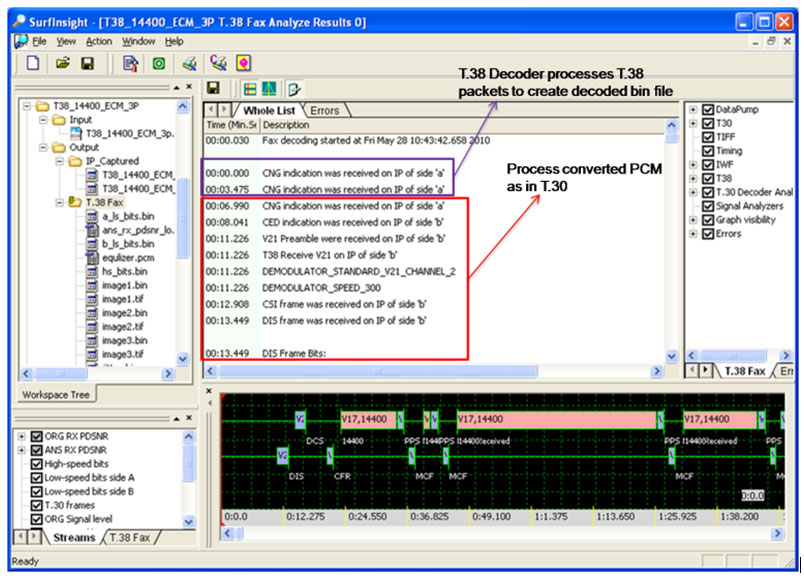Expand the DataPump node
The width and height of the screenshot is (804, 578).
point(694,109)
